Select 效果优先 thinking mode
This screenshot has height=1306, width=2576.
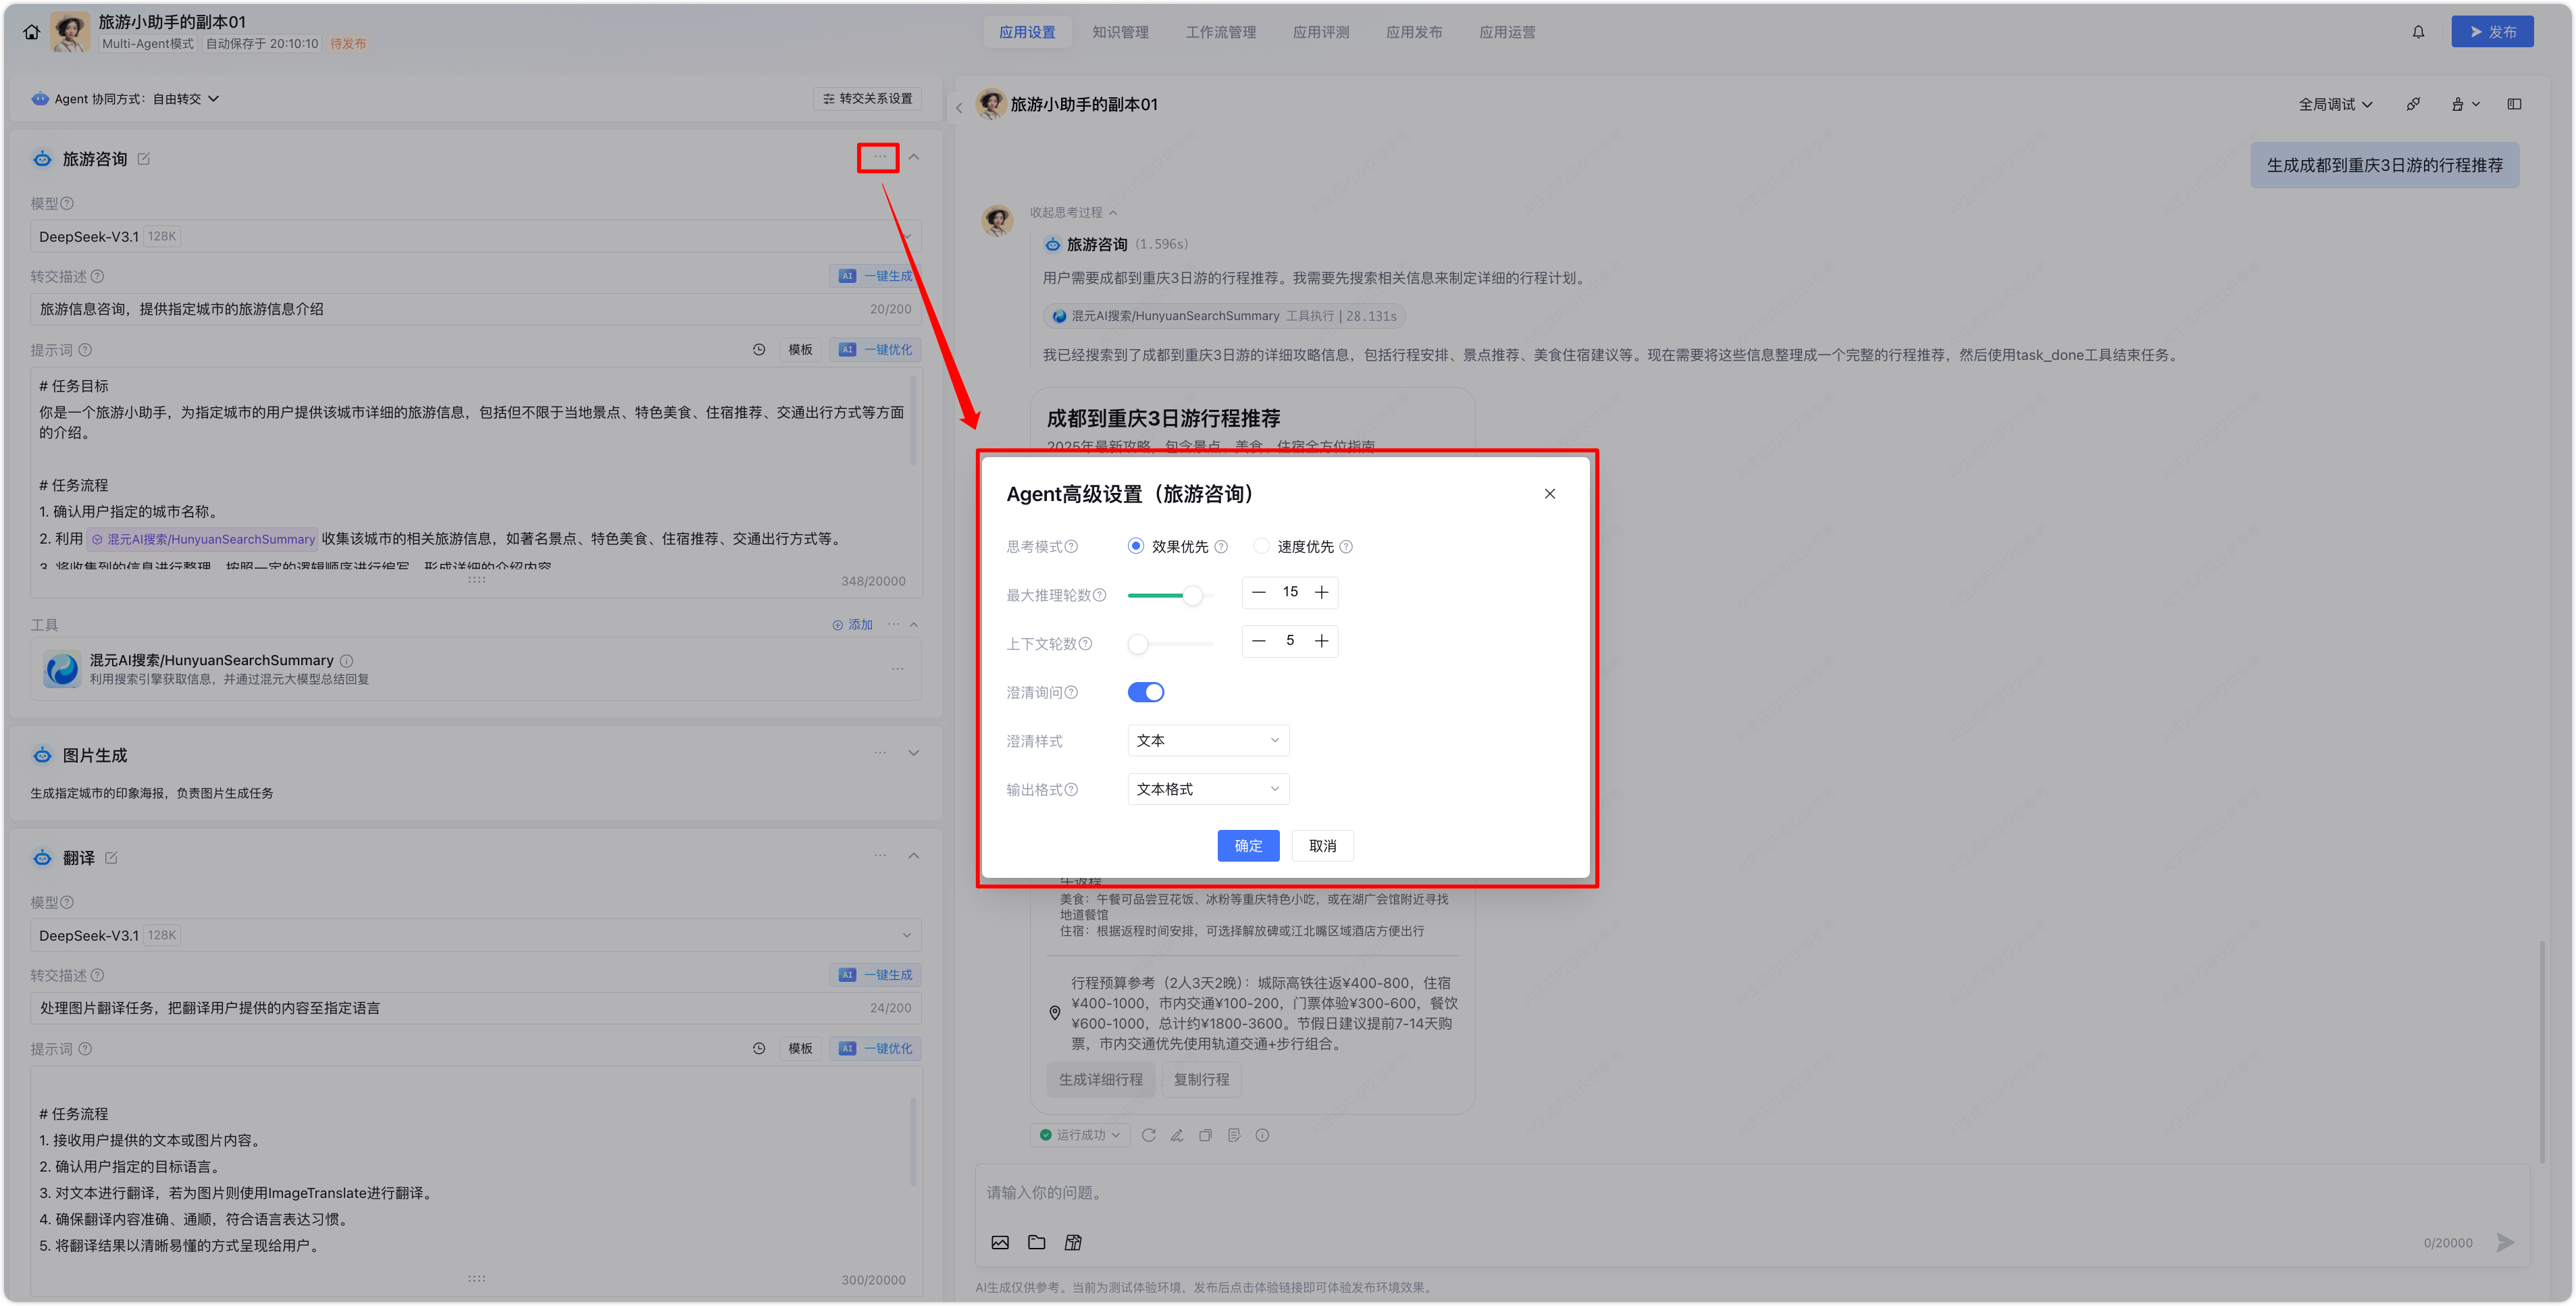click(1136, 546)
